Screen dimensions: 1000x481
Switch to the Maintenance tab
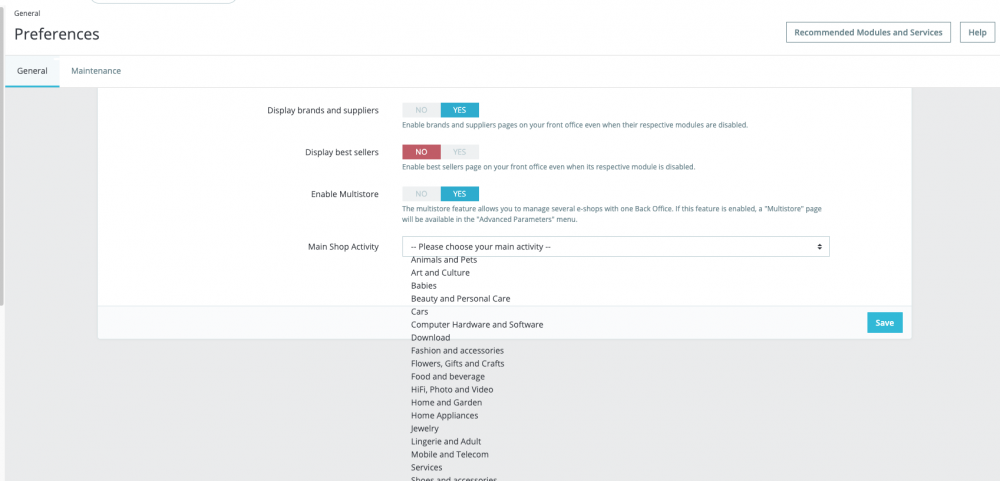[96, 71]
